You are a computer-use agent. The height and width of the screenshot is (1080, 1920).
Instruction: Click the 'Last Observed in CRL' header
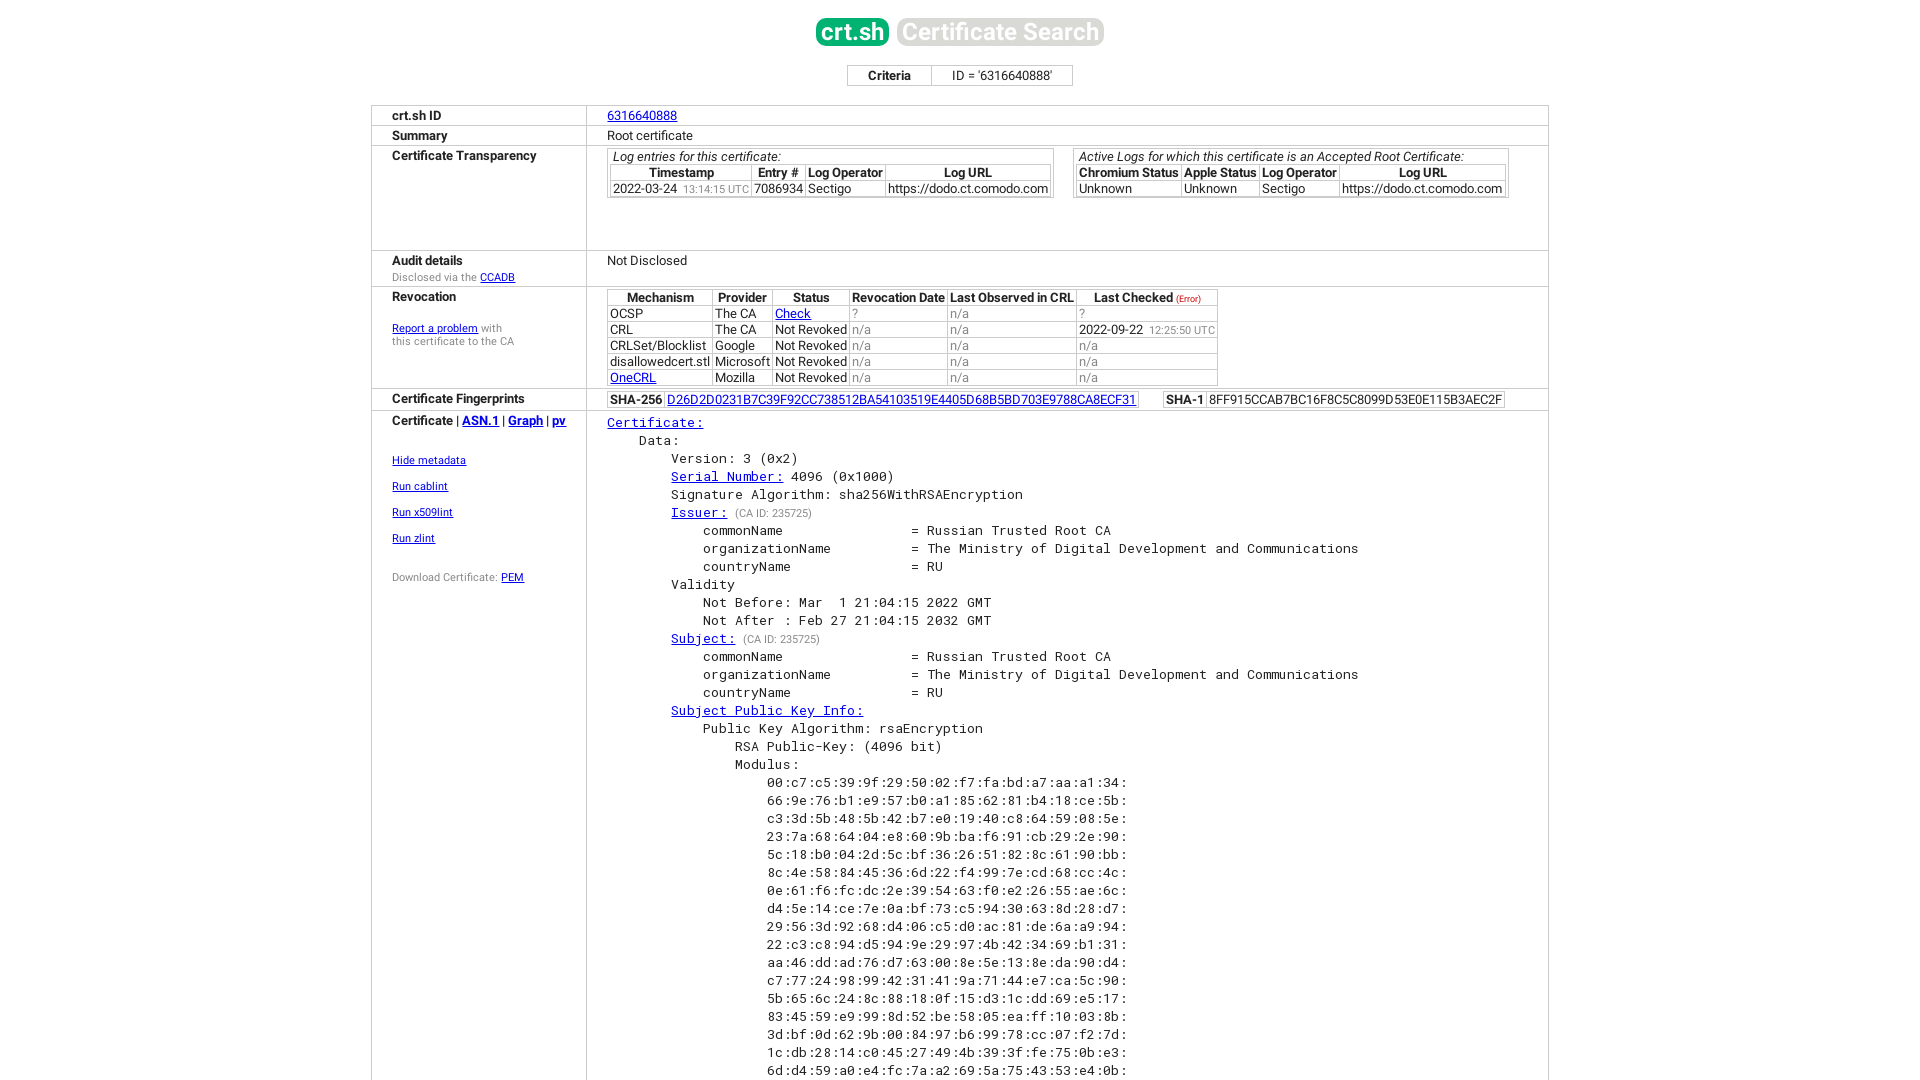point(1012,298)
